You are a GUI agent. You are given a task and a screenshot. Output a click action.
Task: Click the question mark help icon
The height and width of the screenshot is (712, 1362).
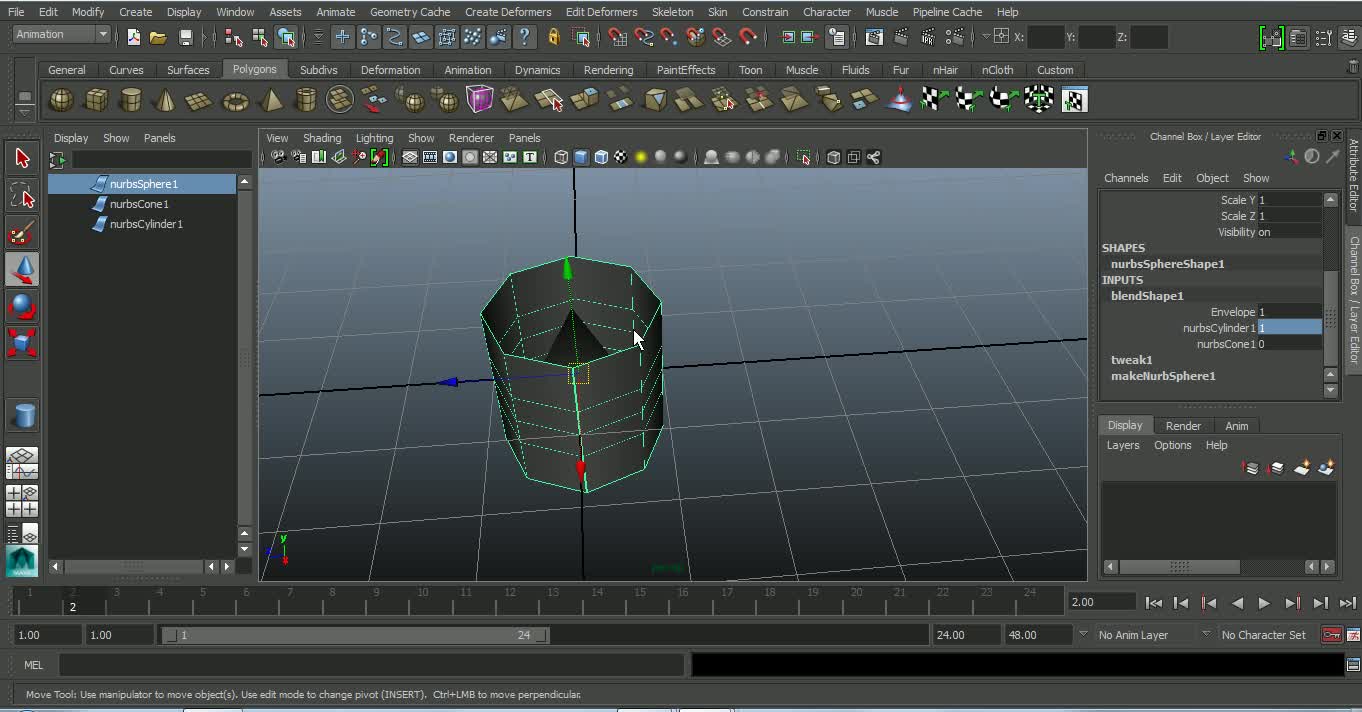click(x=525, y=37)
